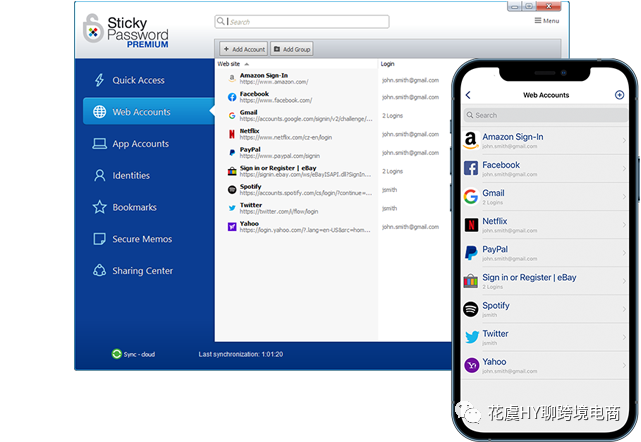Screen dimensions: 641x442
Task: Click the Web Accounts globe icon
Action: pos(99,112)
